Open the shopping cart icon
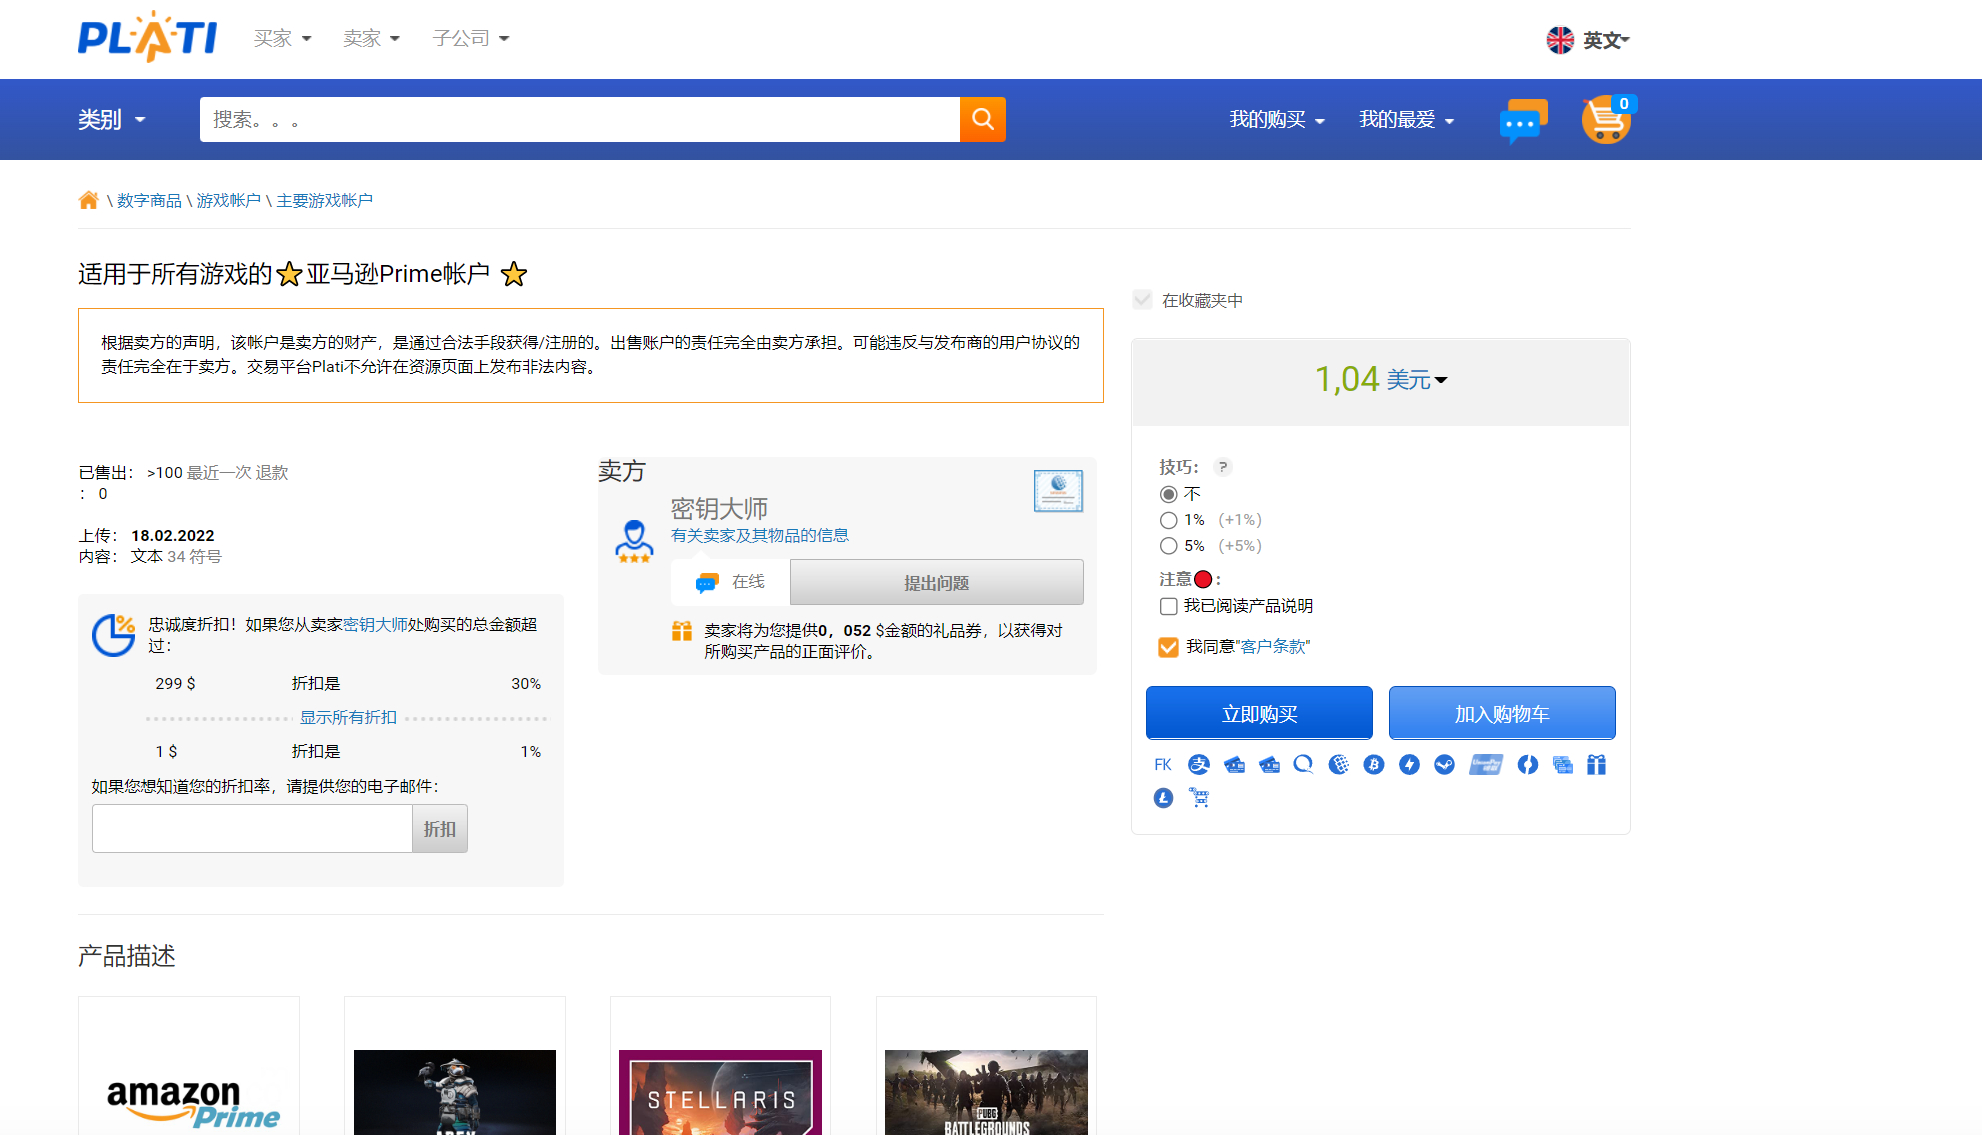This screenshot has width=1982, height=1135. tap(1606, 120)
